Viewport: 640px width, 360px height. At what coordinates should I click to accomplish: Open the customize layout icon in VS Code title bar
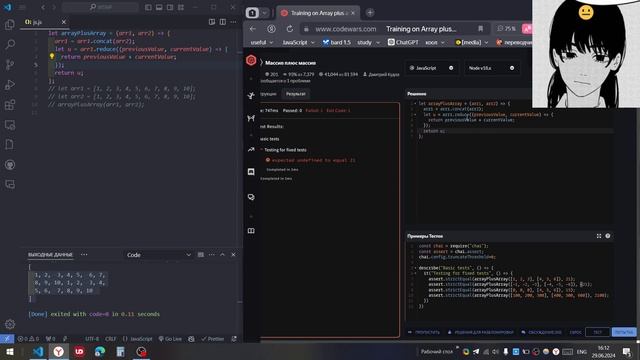point(181,7)
